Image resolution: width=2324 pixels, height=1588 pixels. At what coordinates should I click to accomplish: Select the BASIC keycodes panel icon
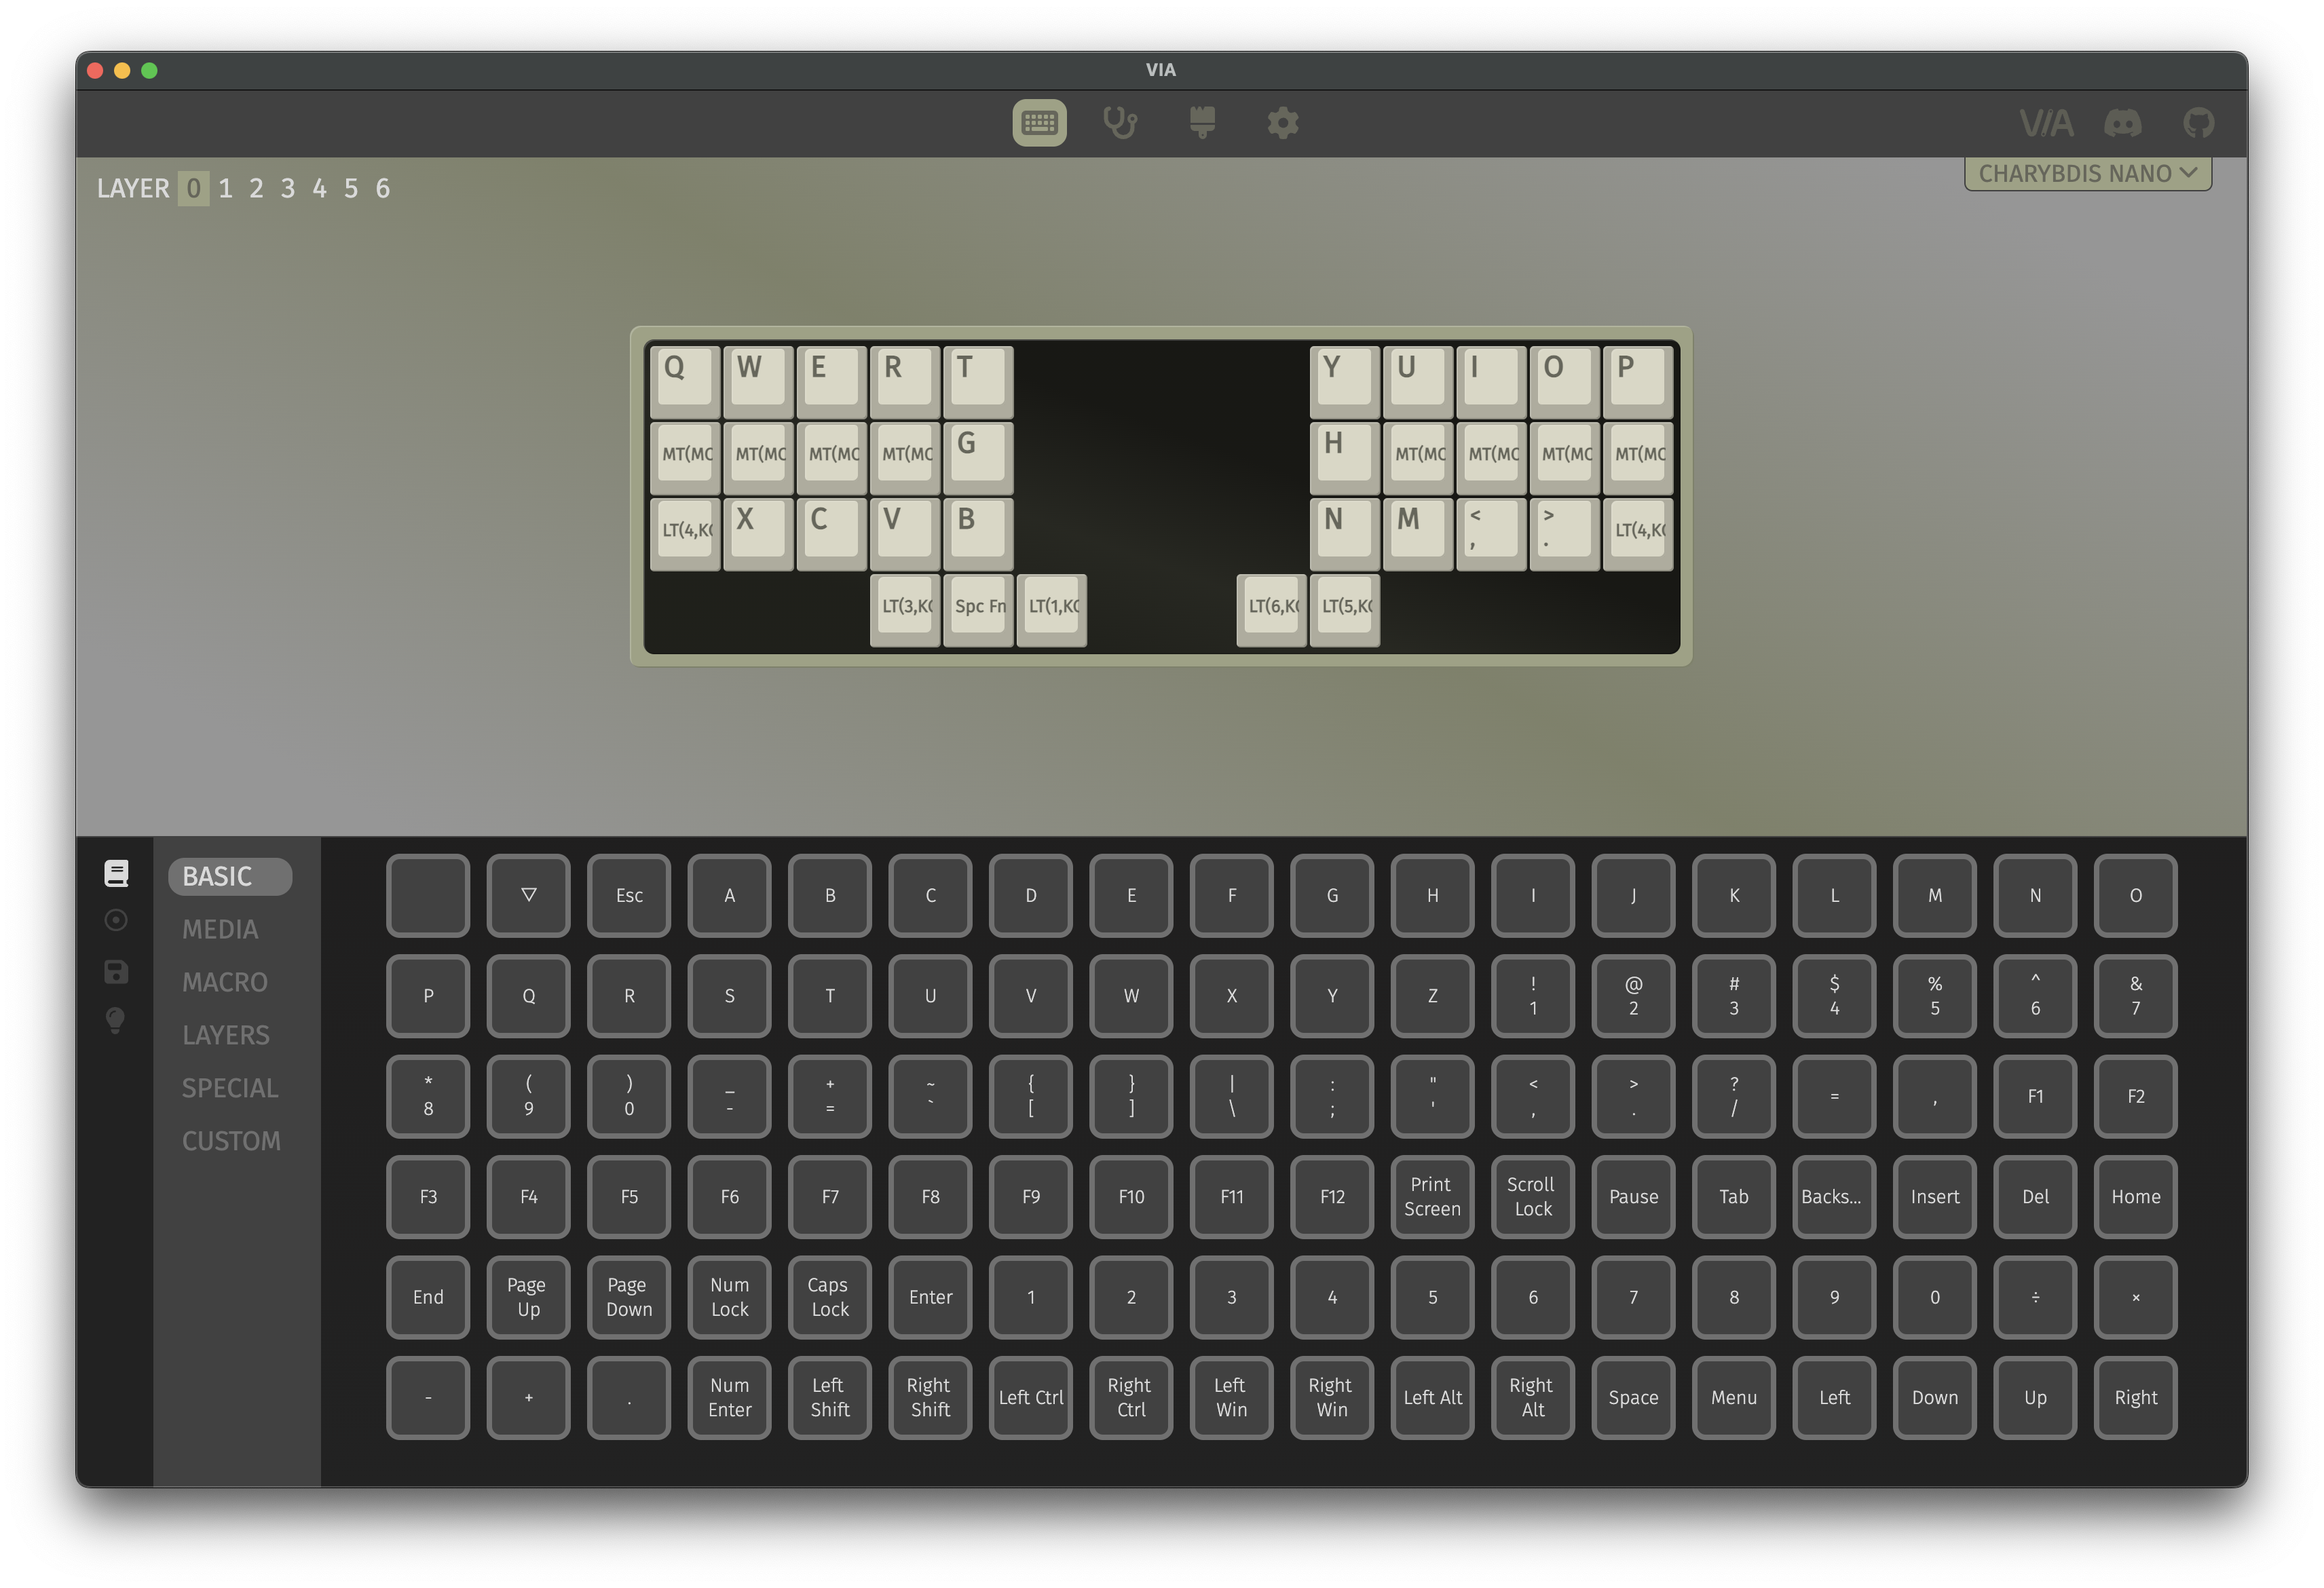click(117, 874)
